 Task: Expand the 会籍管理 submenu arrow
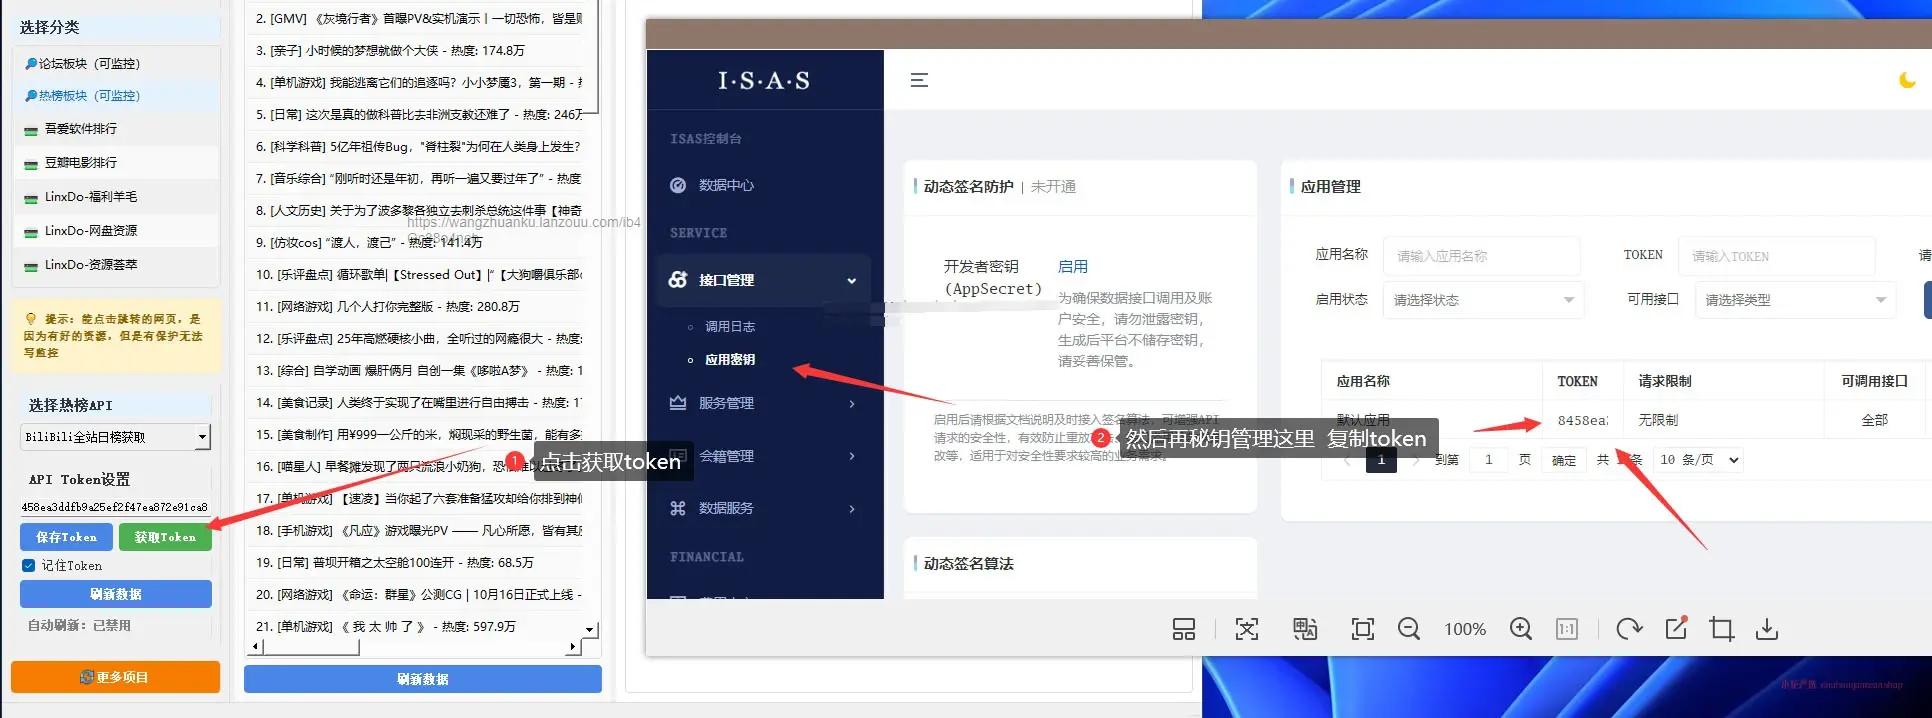point(852,456)
